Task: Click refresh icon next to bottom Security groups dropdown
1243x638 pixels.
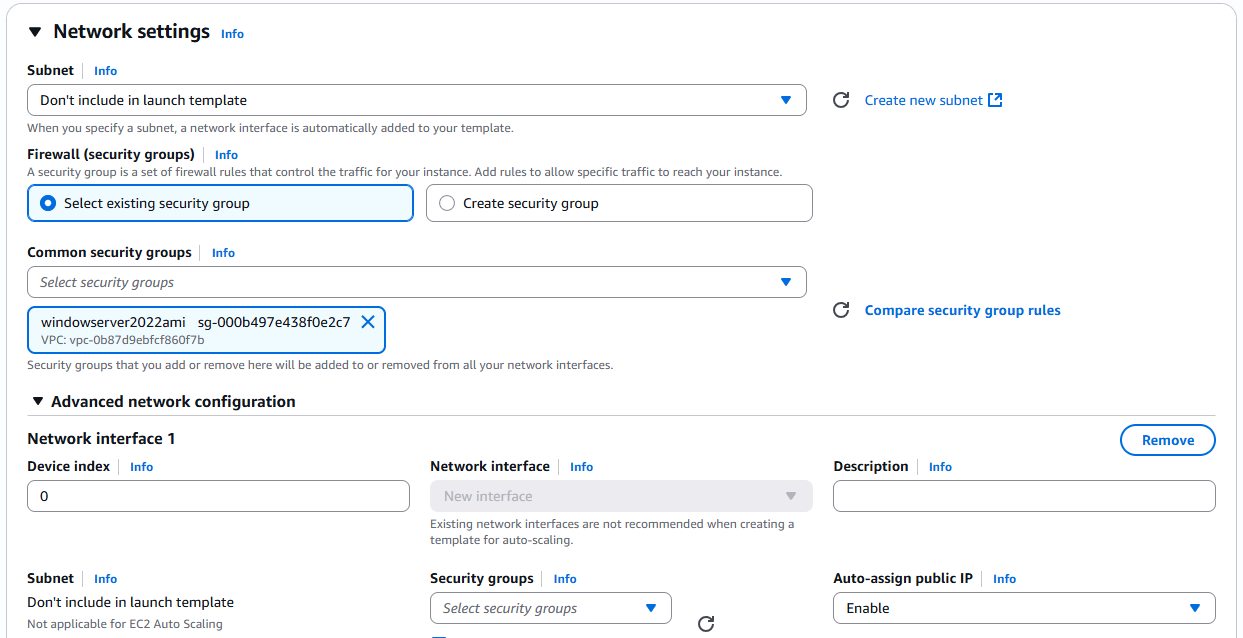Action: coord(706,624)
